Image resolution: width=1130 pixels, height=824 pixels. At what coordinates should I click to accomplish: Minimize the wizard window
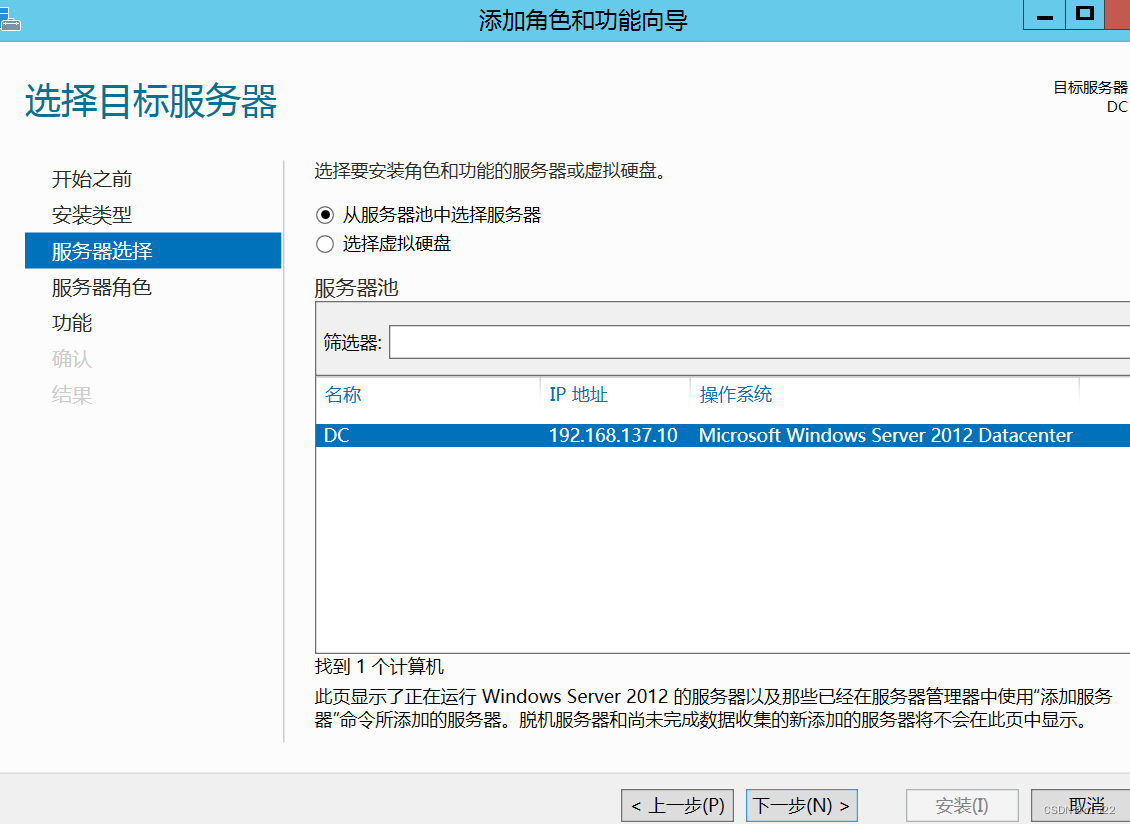(x=1044, y=15)
